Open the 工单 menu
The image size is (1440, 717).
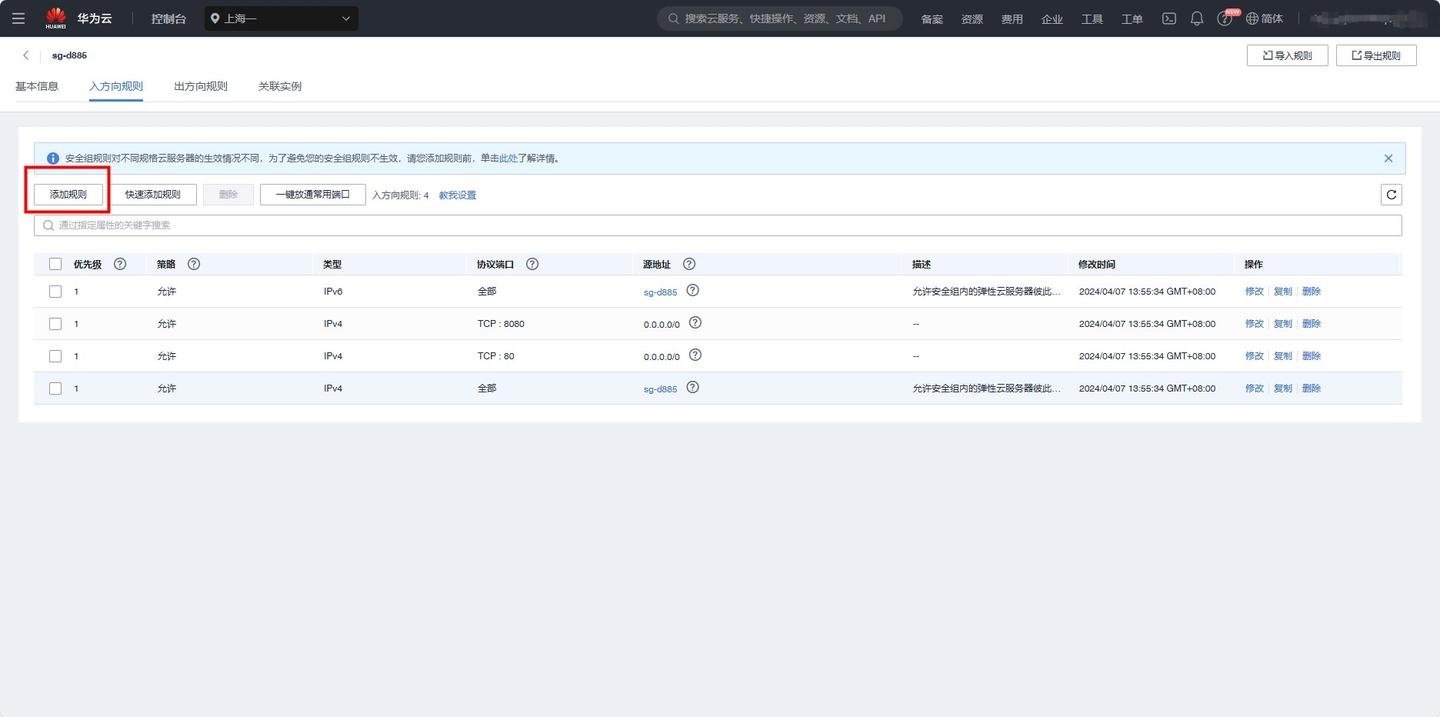[x=1132, y=19]
